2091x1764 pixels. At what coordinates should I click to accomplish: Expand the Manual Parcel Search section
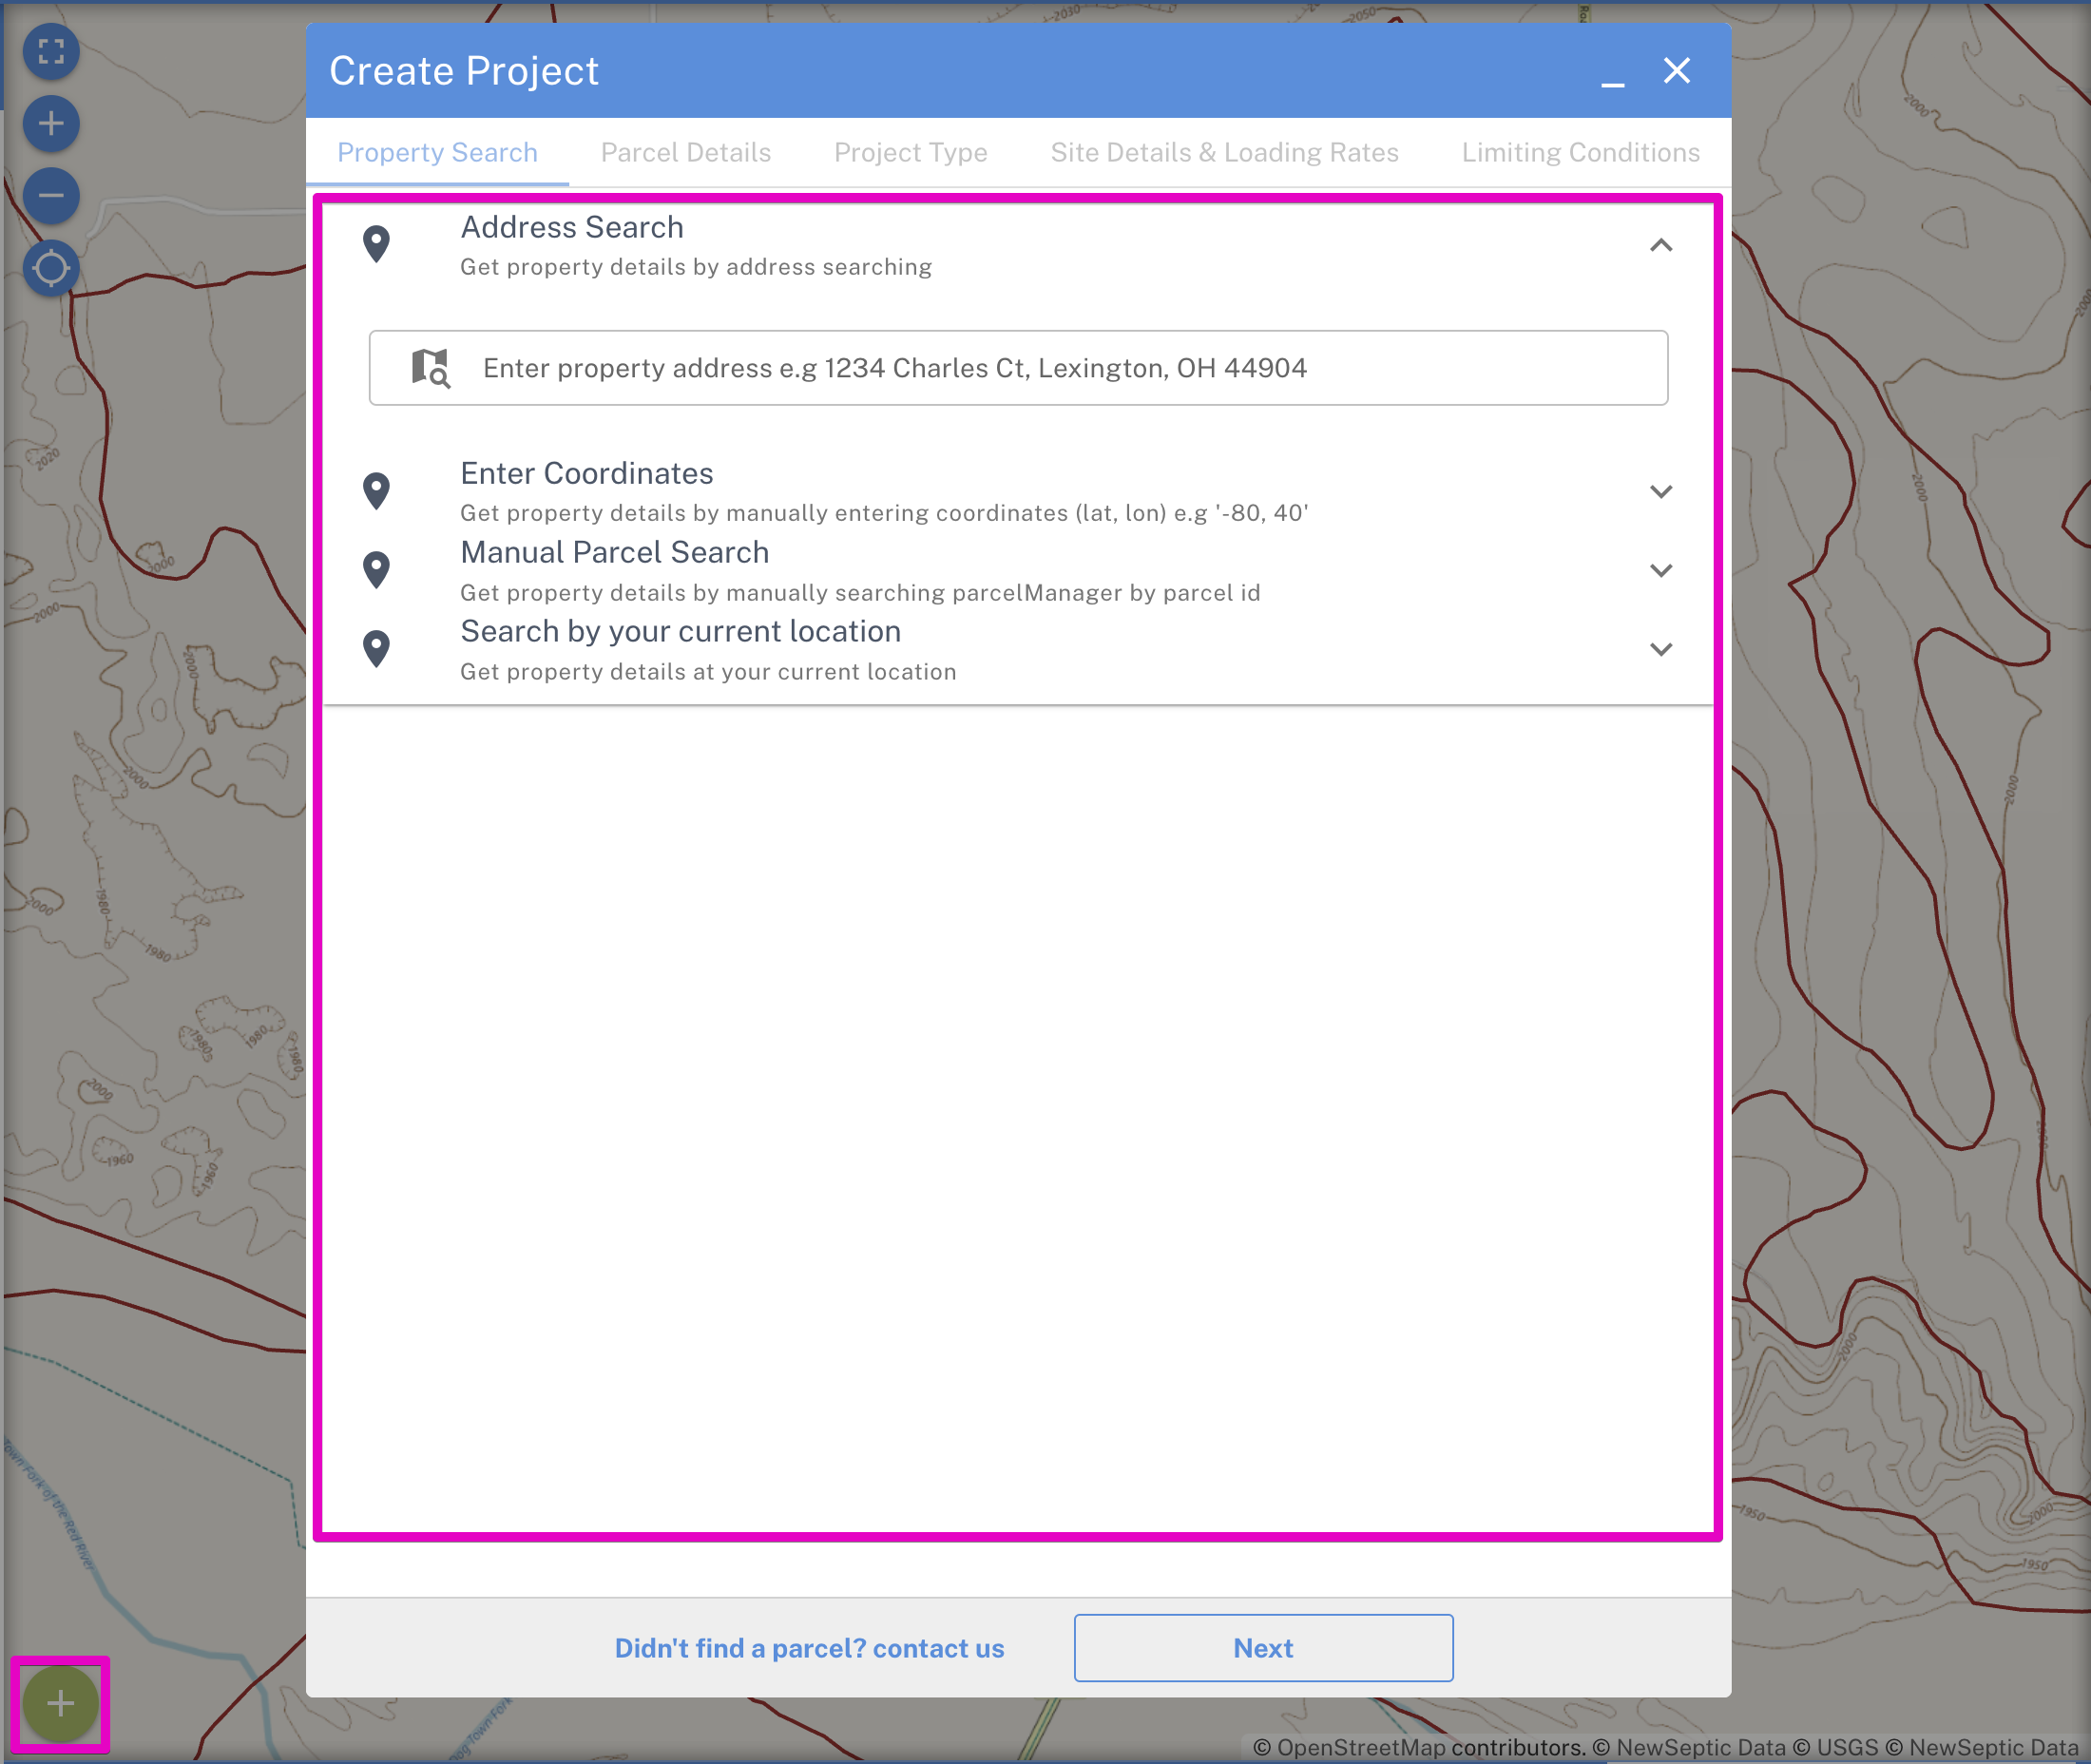pos(1660,570)
